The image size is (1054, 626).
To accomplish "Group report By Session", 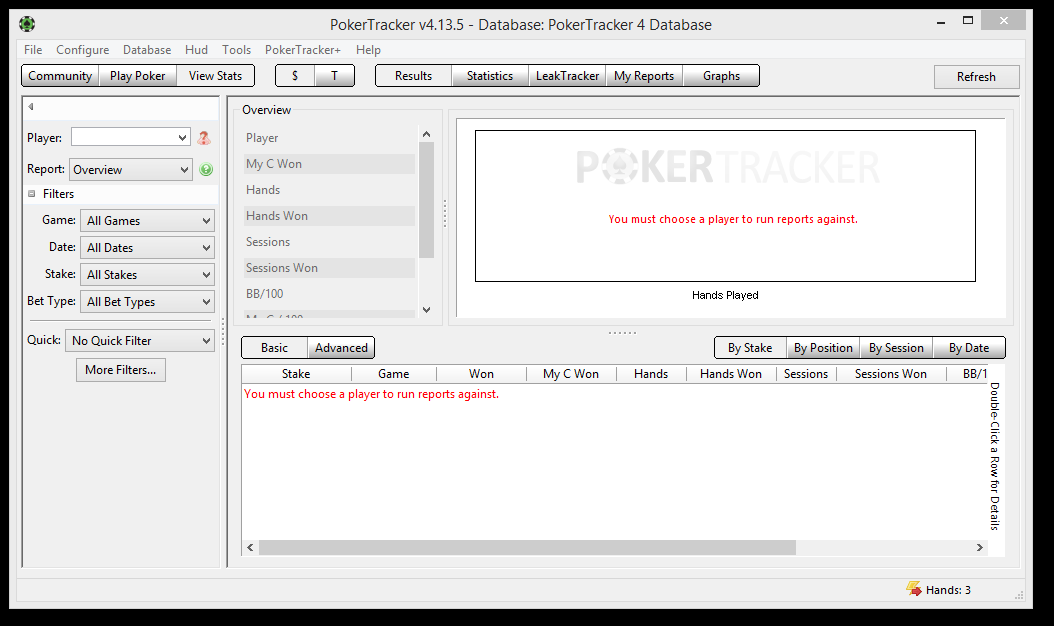I will 896,348.
